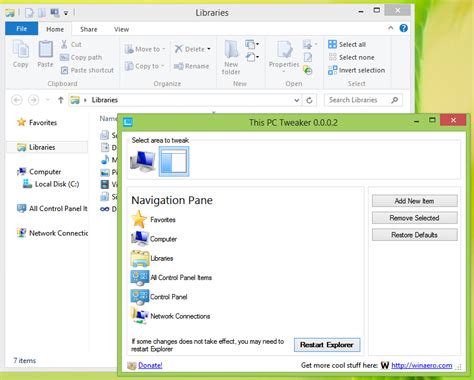Click Up one level arrow
This screenshot has width=474, height=380.
61,100
